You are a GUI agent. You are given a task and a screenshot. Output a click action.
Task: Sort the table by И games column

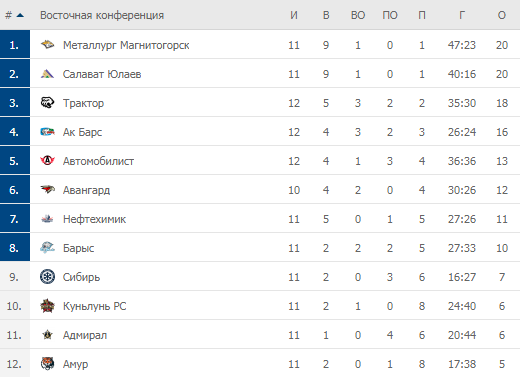pyautogui.click(x=294, y=15)
